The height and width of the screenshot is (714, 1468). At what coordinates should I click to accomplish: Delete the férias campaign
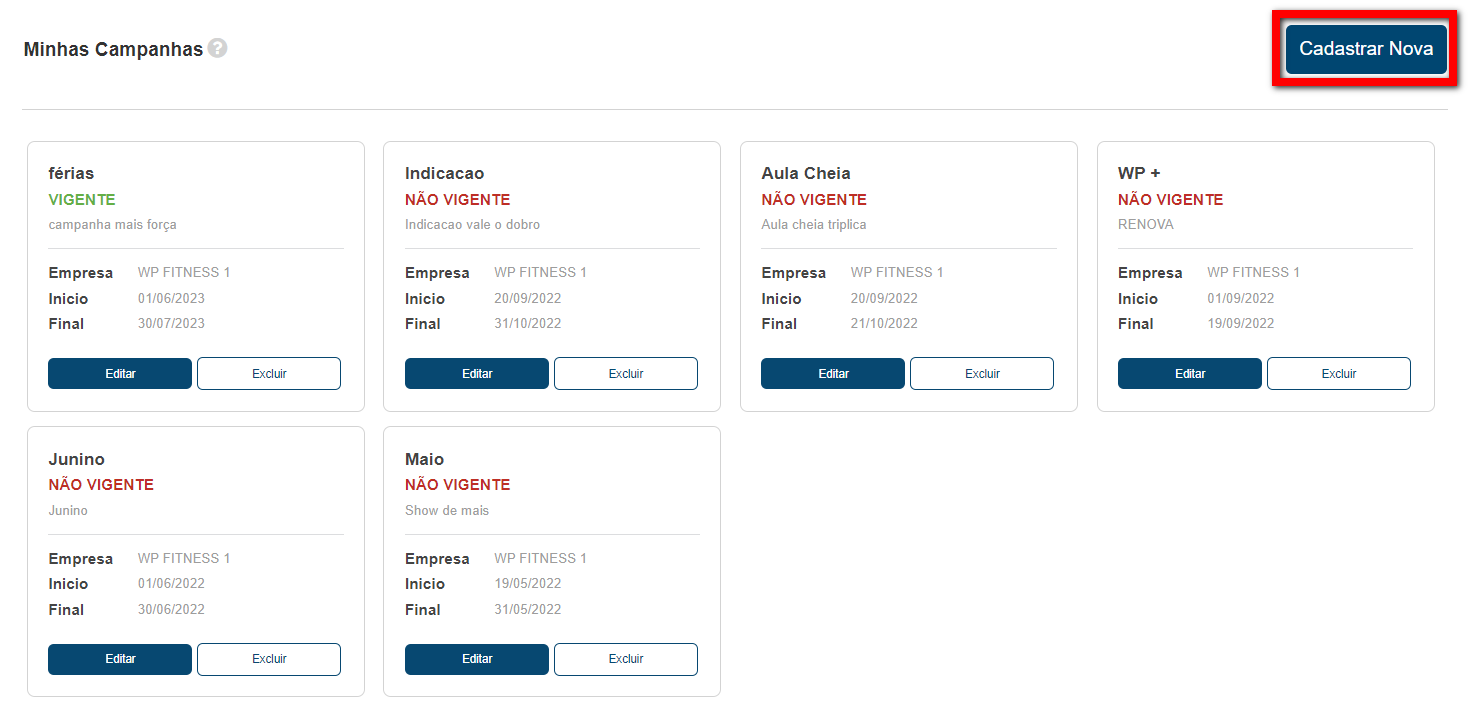point(269,374)
